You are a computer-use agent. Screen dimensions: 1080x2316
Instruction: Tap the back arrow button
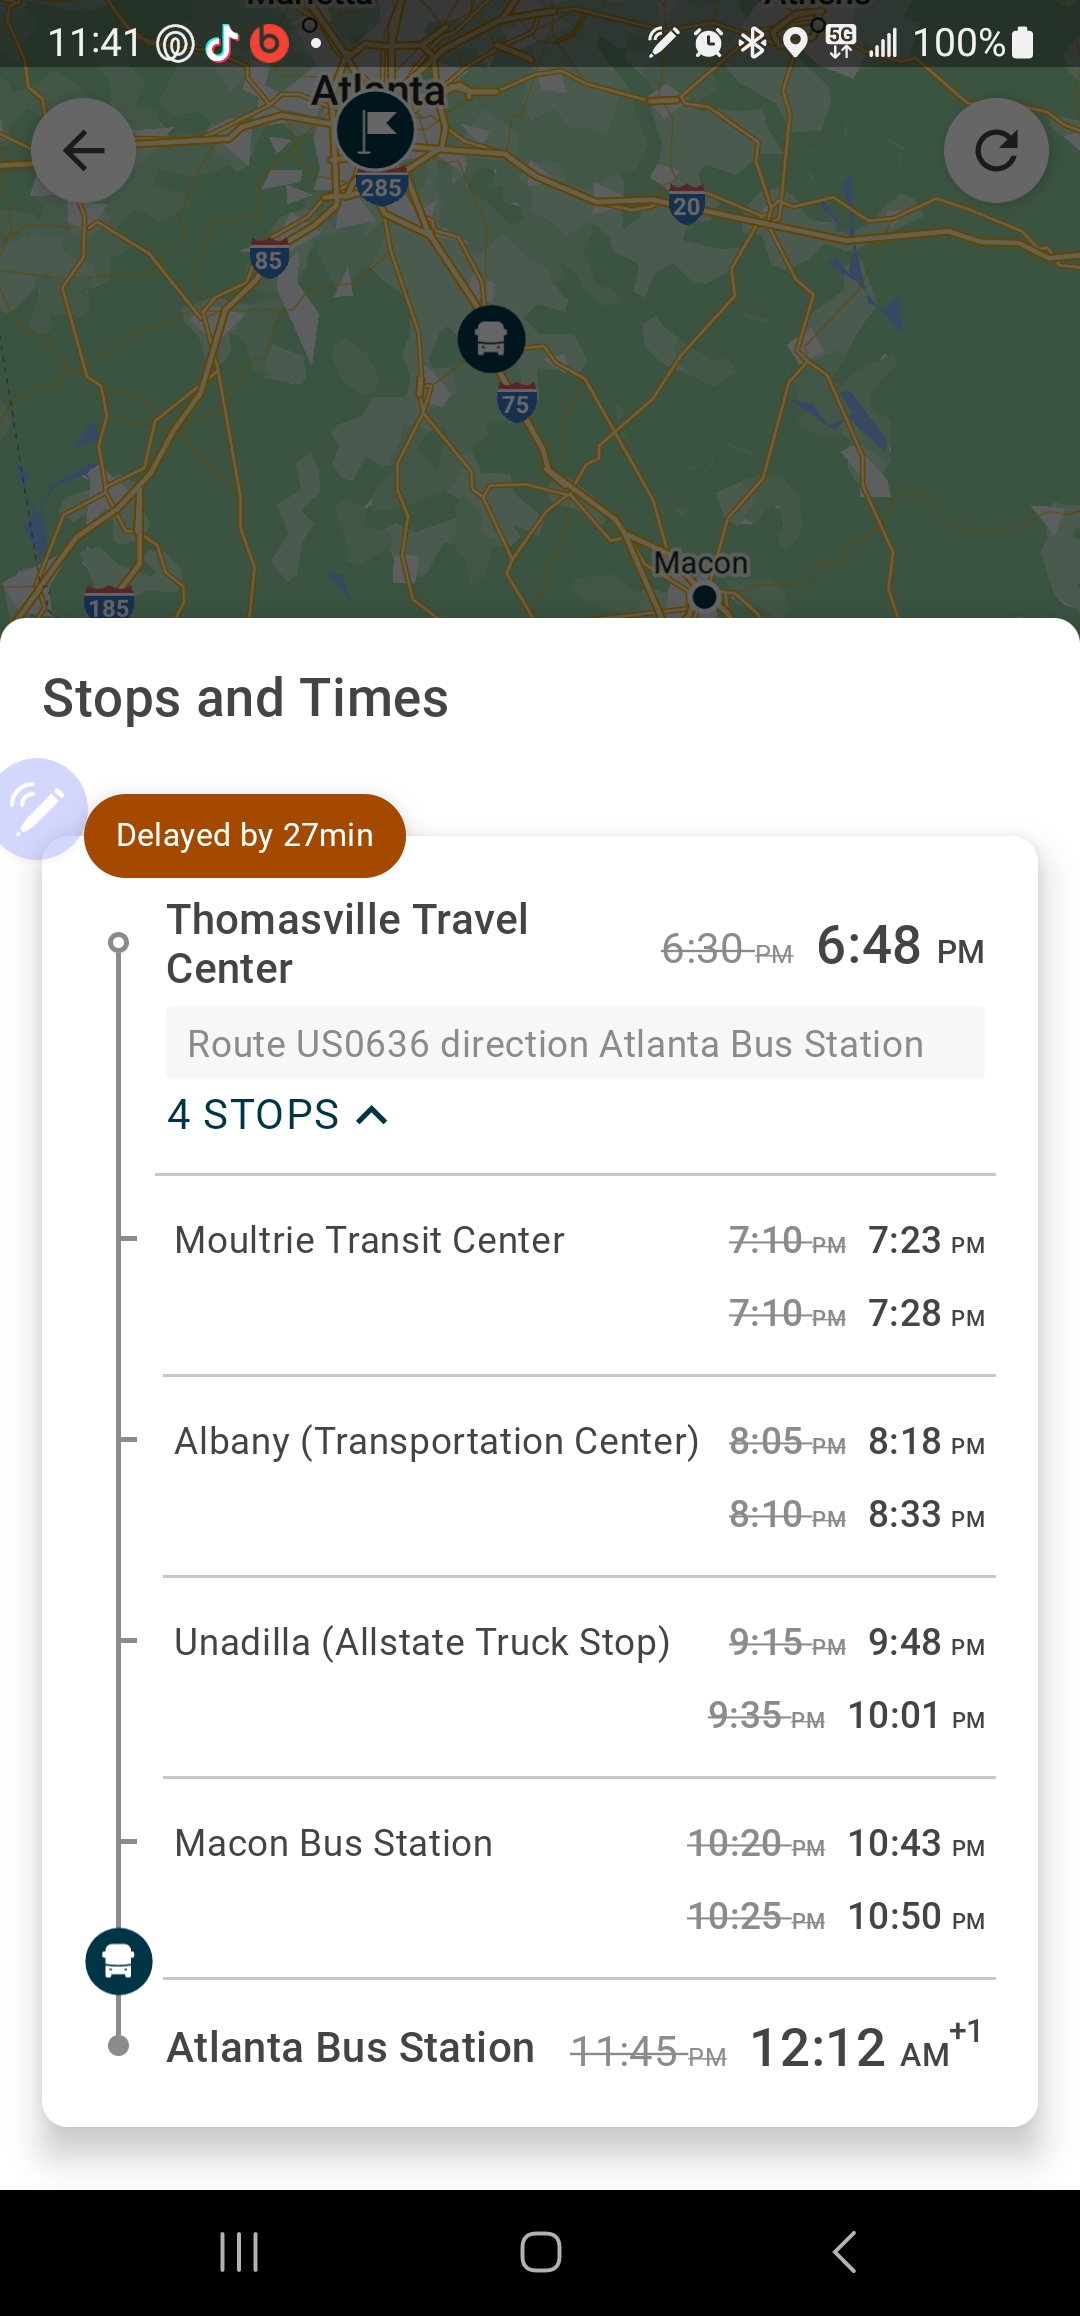point(84,151)
